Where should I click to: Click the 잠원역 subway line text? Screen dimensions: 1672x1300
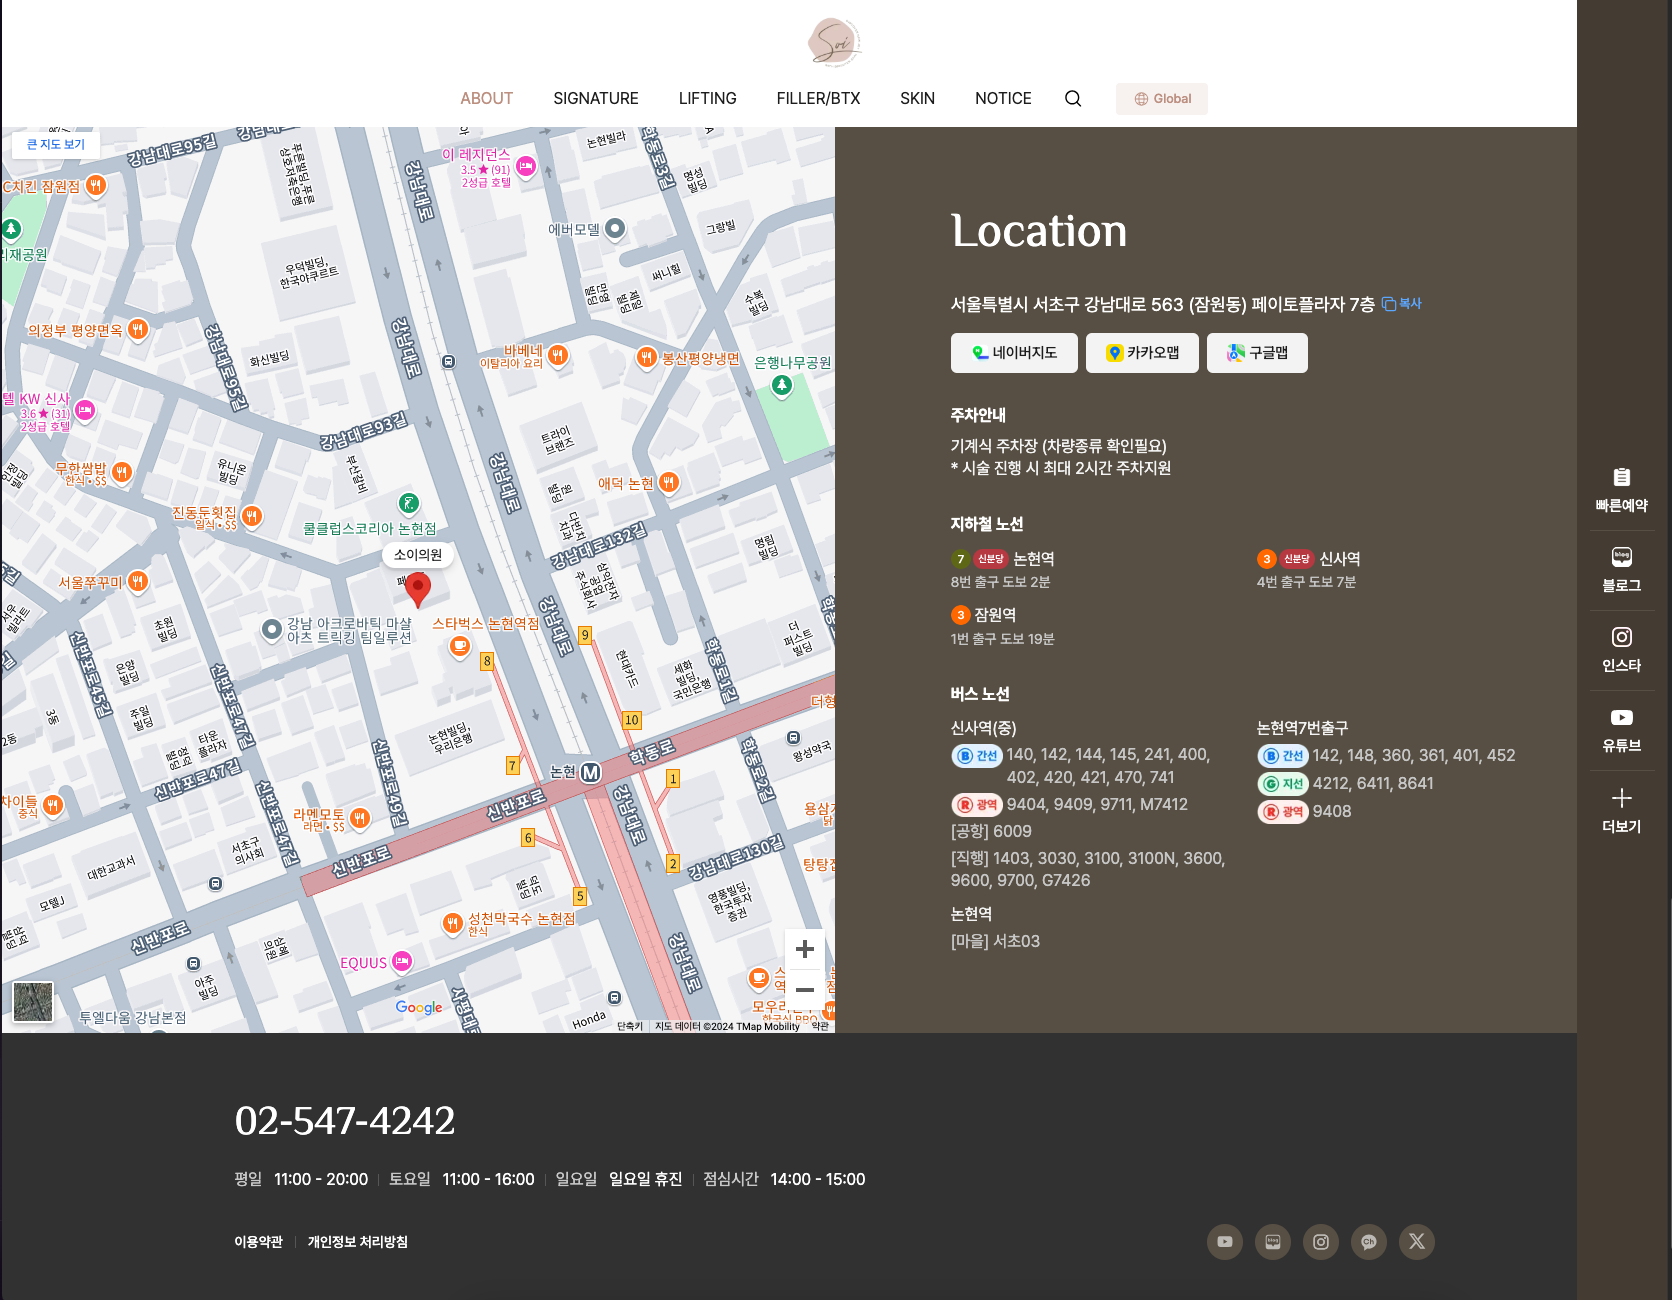[995, 615]
